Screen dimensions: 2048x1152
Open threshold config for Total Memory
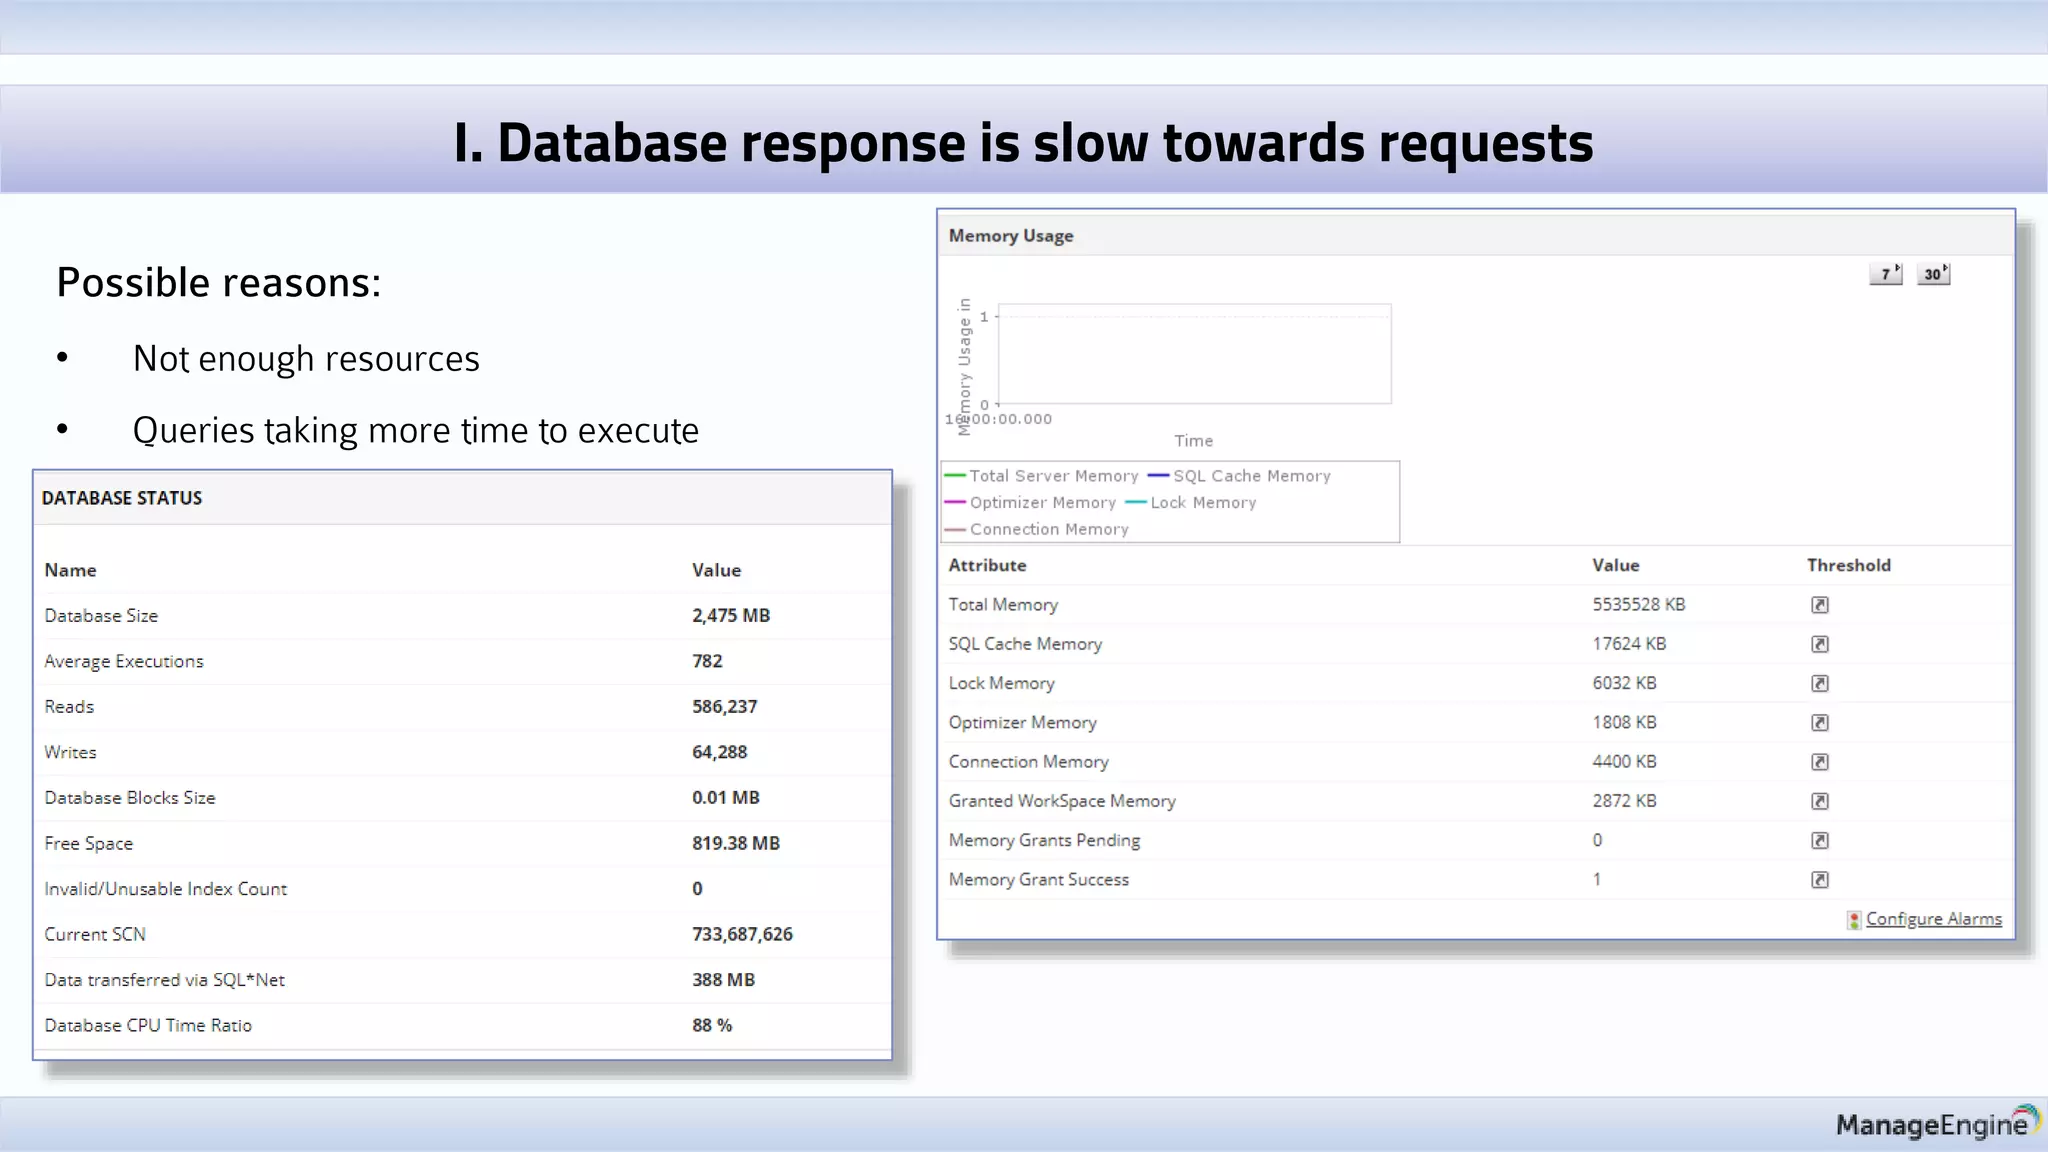coord(1820,605)
